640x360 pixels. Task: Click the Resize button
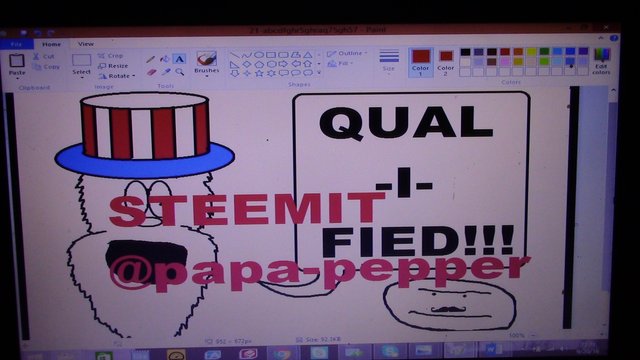[x=113, y=66]
